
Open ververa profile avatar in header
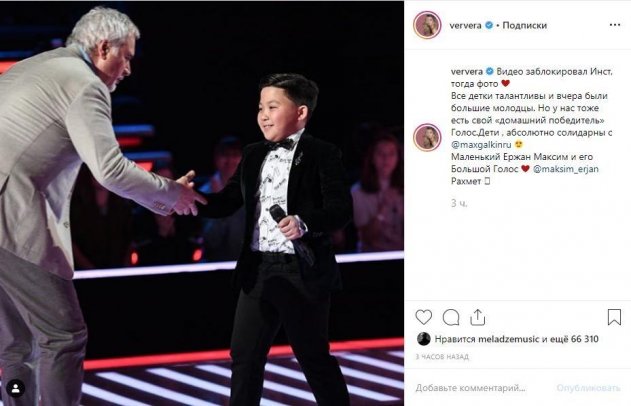(427, 25)
